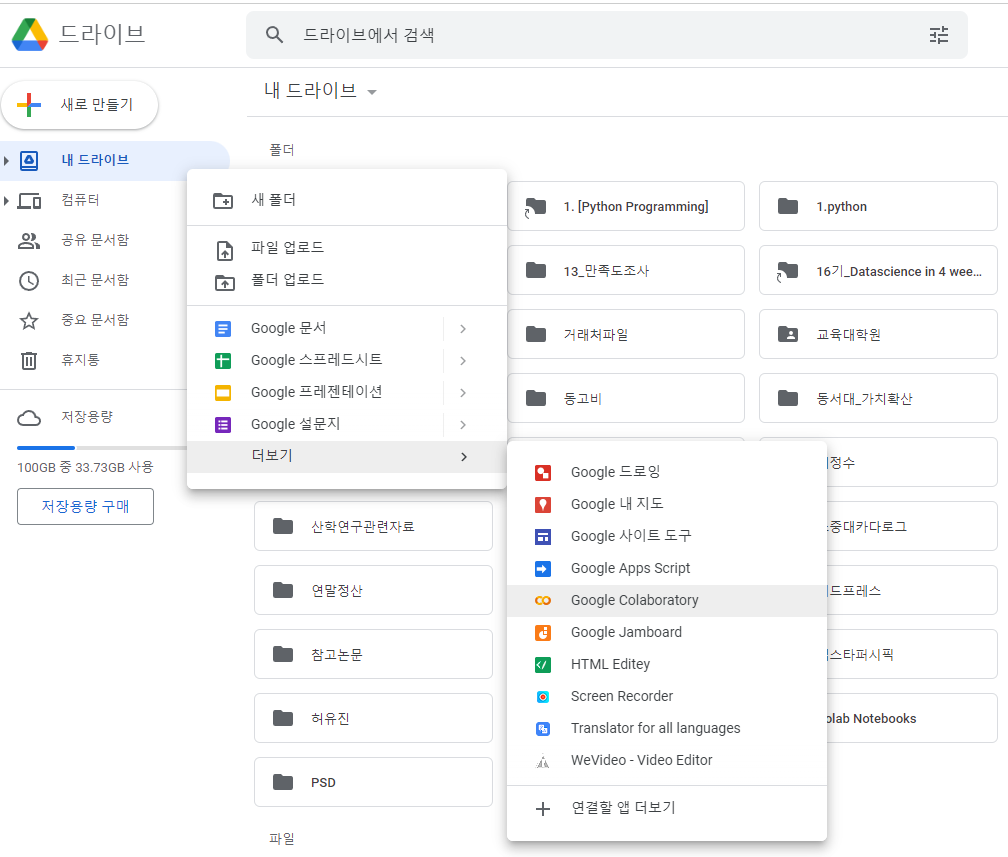Click the shared-with-me people icon
This screenshot has width=1008, height=857.
coord(29,240)
